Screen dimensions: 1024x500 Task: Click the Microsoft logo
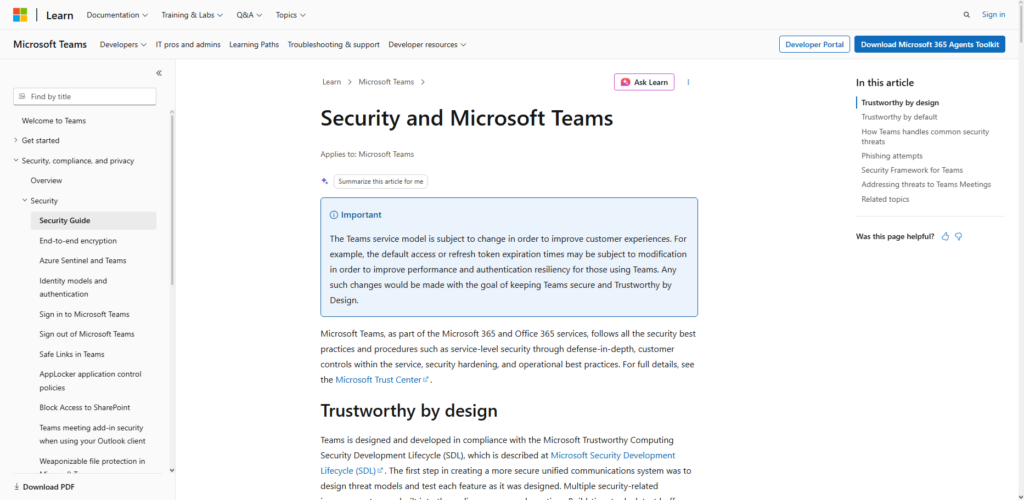click(20, 14)
